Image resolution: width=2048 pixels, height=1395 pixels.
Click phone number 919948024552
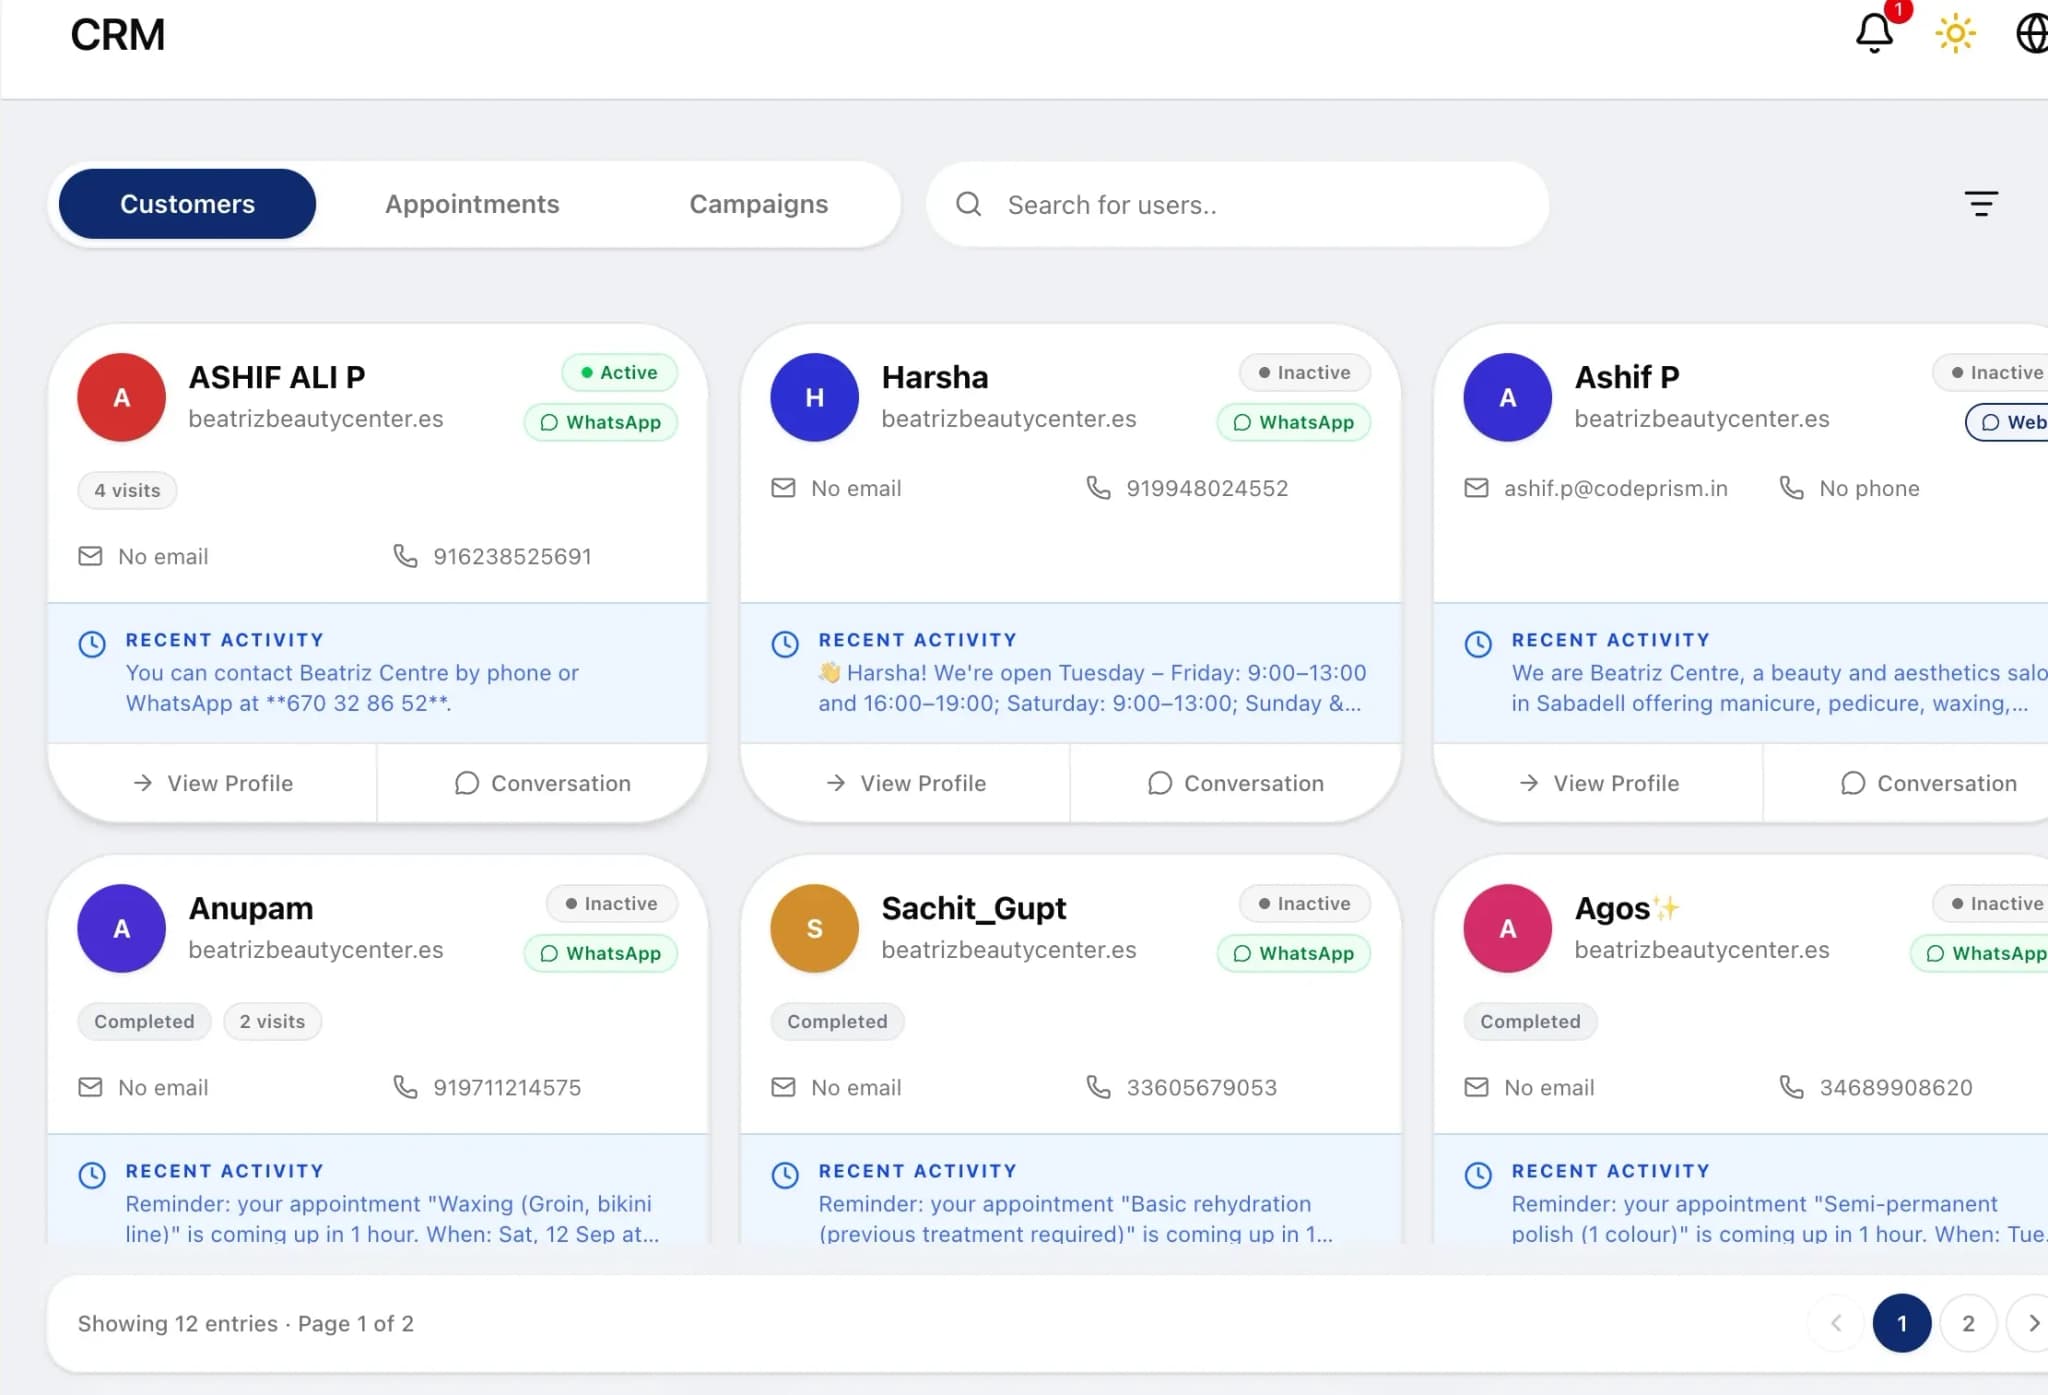tap(1207, 488)
